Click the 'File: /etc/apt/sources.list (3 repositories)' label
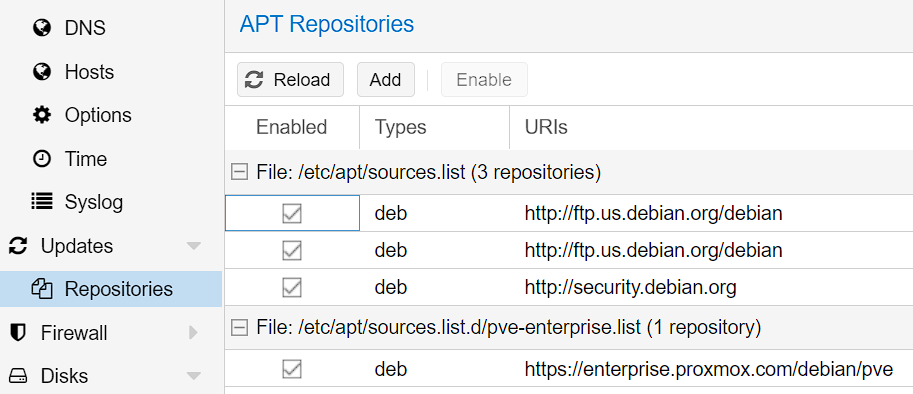Image resolution: width=913 pixels, height=394 pixels. click(x=429, y=172)
